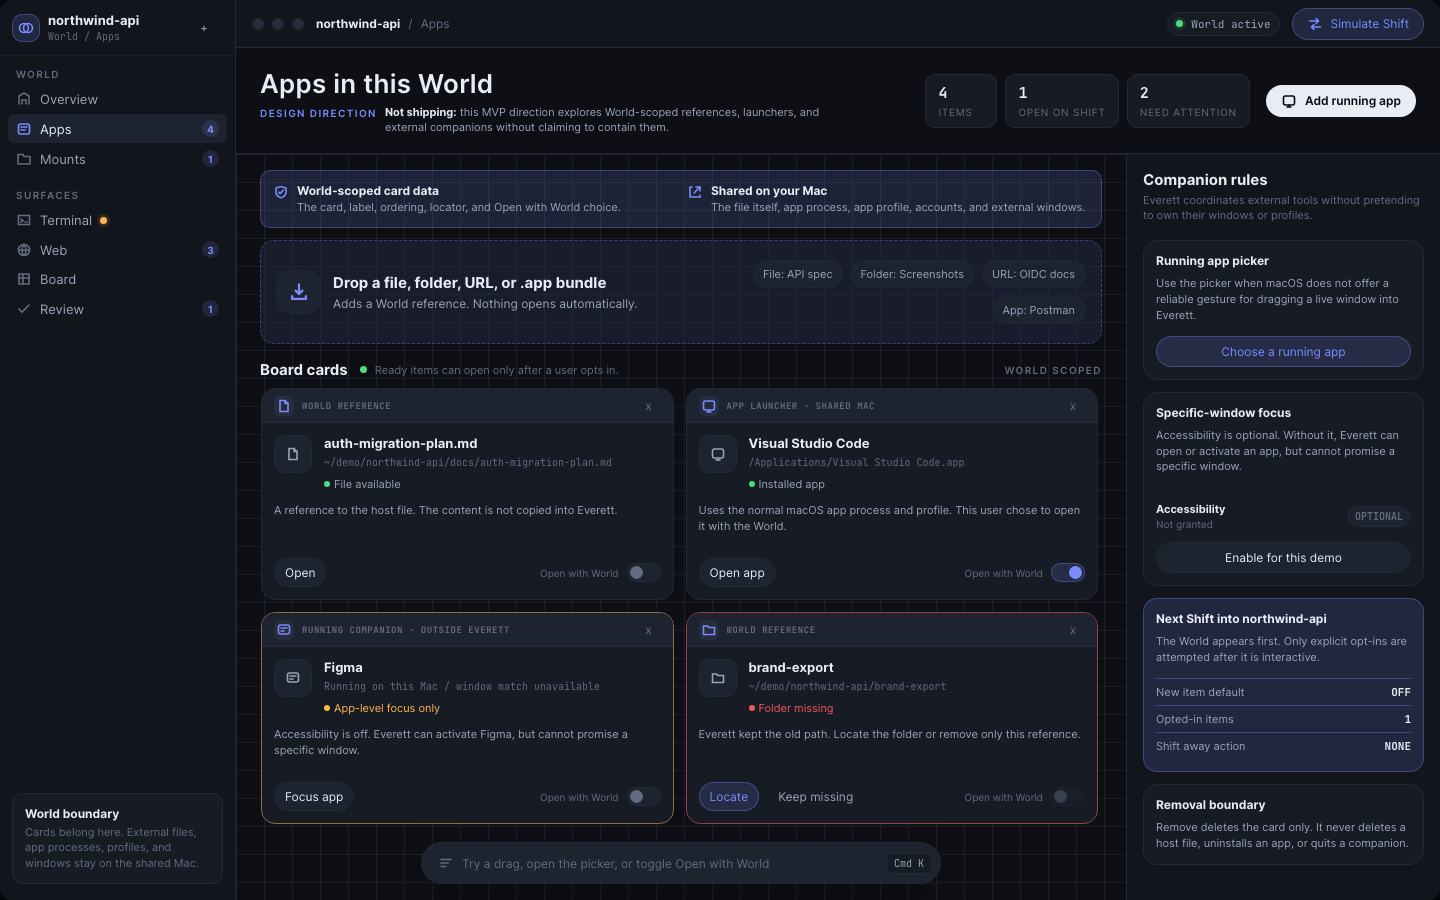Image resolution: width=1440 pixels, height=900 pixels.
Task: Click Keep missing on brand-export card
Action: coord(816,797)
